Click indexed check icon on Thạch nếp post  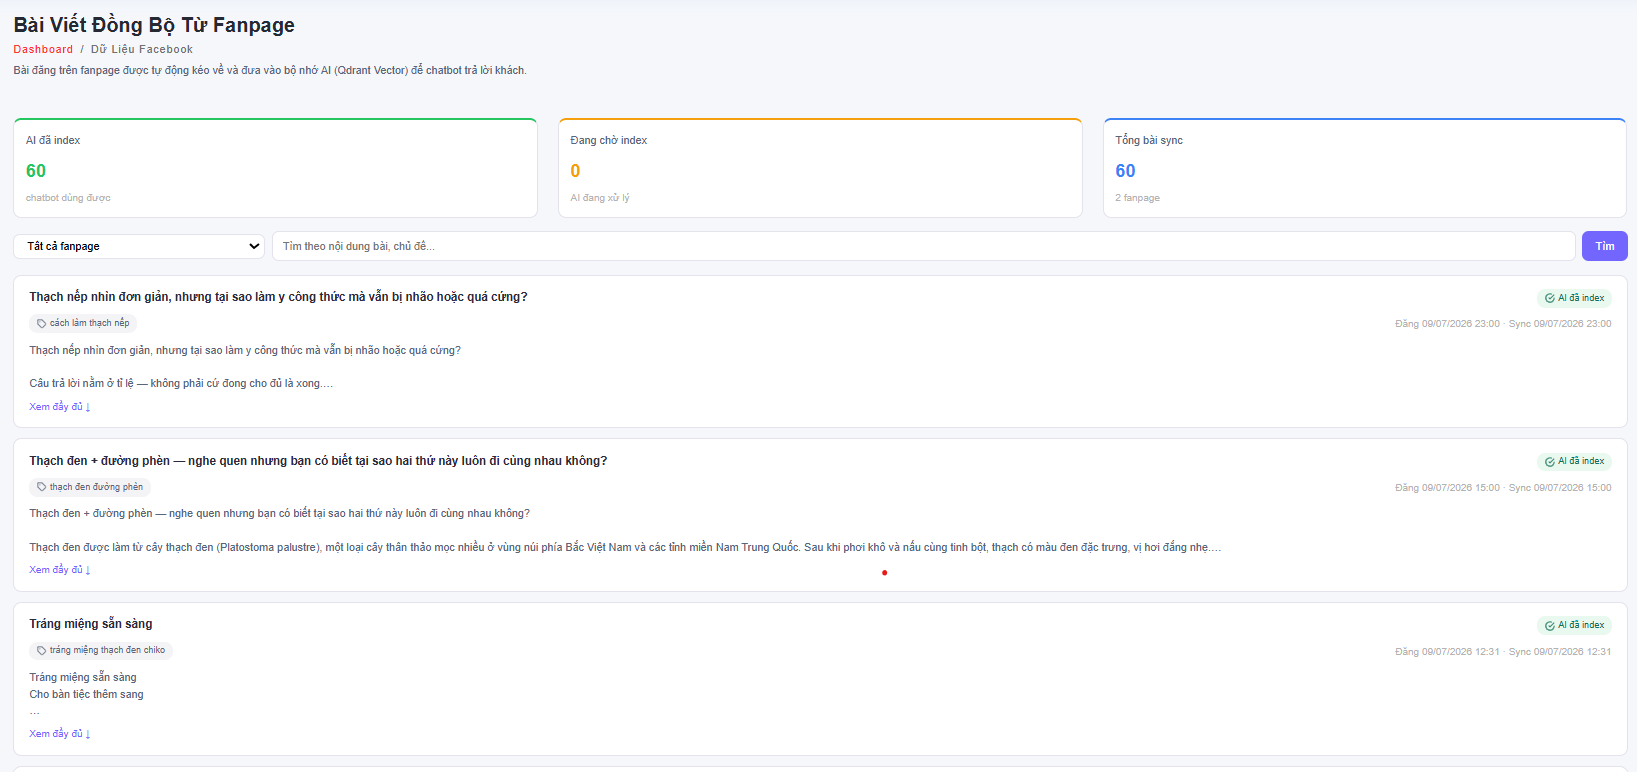[x=1550, y=298]
